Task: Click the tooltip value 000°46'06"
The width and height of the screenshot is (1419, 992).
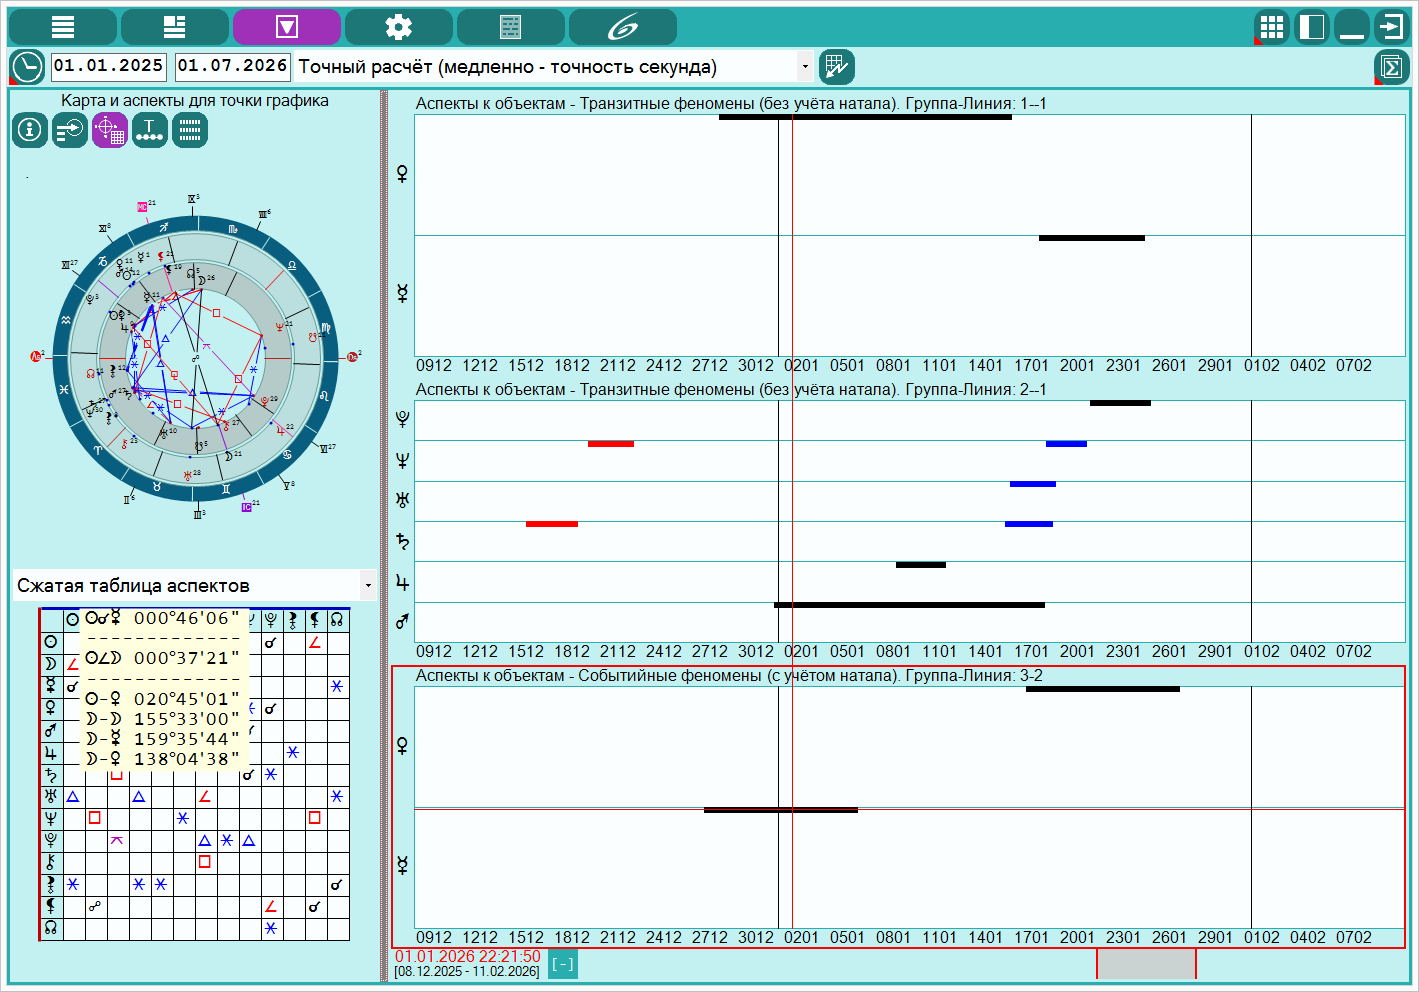Action: [x=187, y=618]
